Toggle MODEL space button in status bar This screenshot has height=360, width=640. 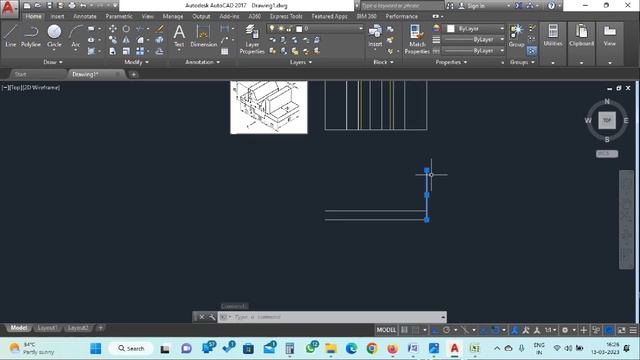(x=386, y=330)
